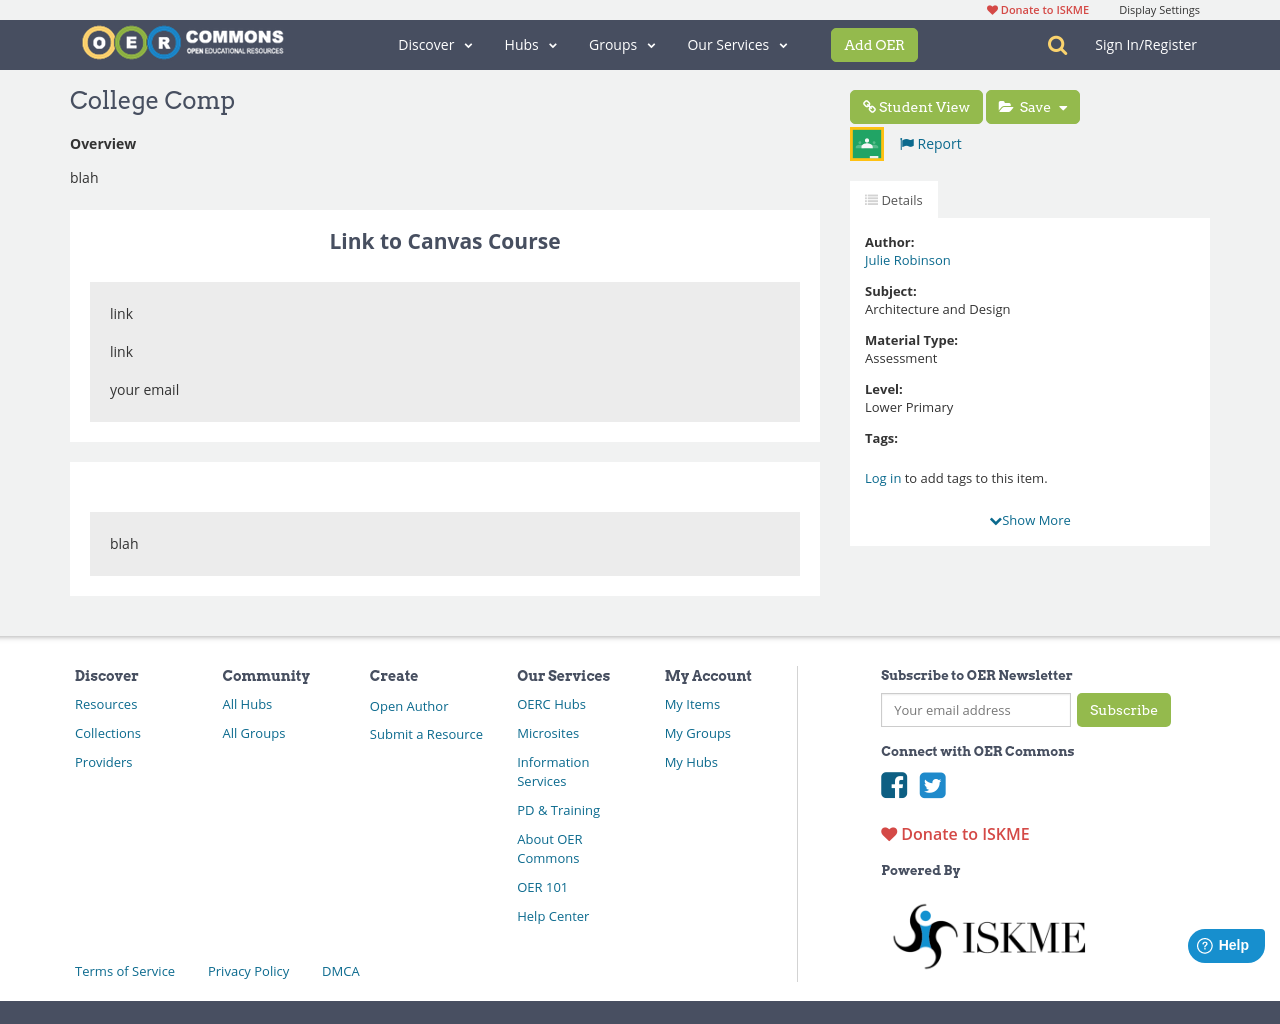Open the Our Services menu
The height and width of the screenshot is (1024, 1280).
click(736, 45)
